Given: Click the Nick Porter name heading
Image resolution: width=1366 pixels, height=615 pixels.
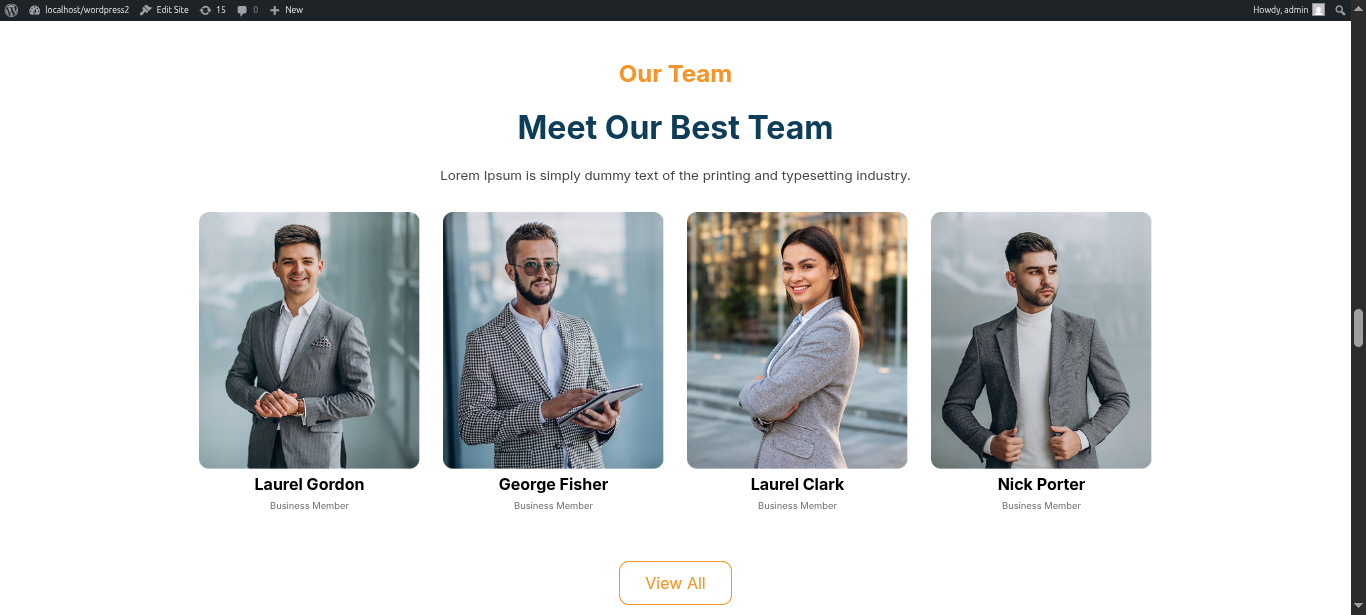Looking at the screenshot, I should coord(1041,484).
